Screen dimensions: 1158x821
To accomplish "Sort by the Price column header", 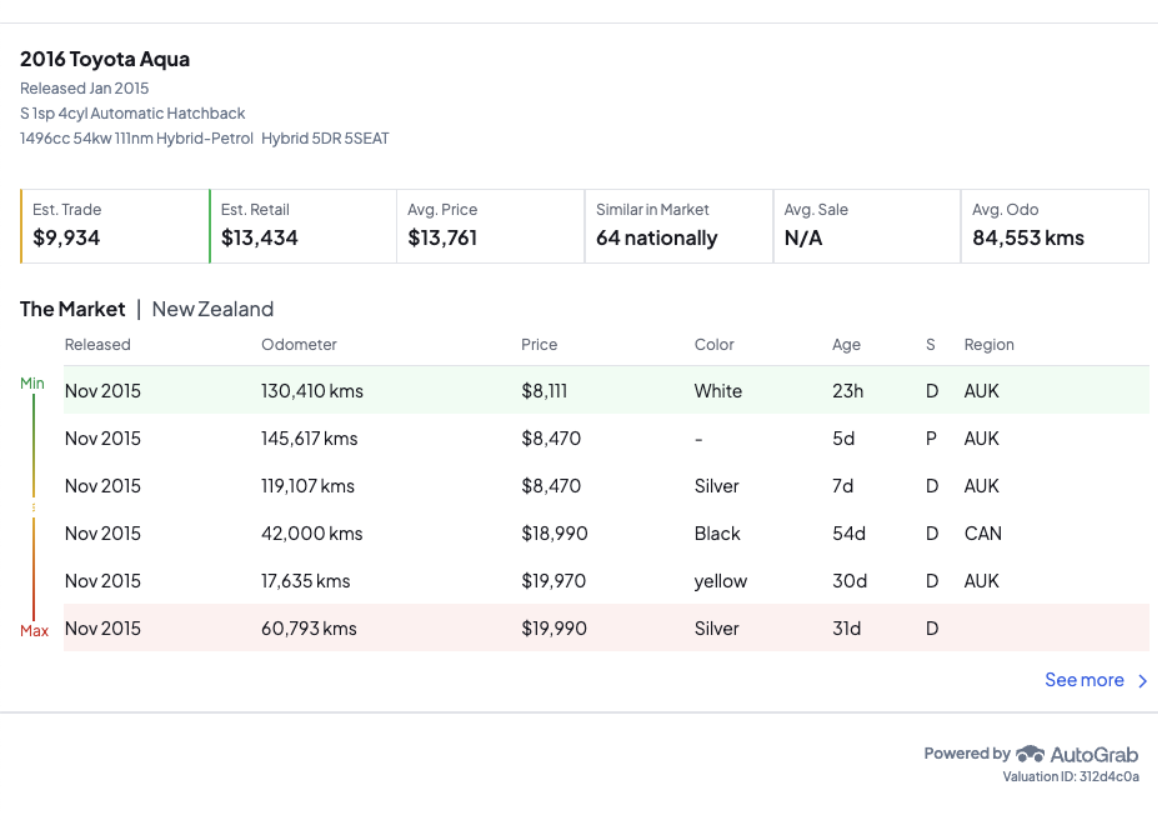I will 539,345.
